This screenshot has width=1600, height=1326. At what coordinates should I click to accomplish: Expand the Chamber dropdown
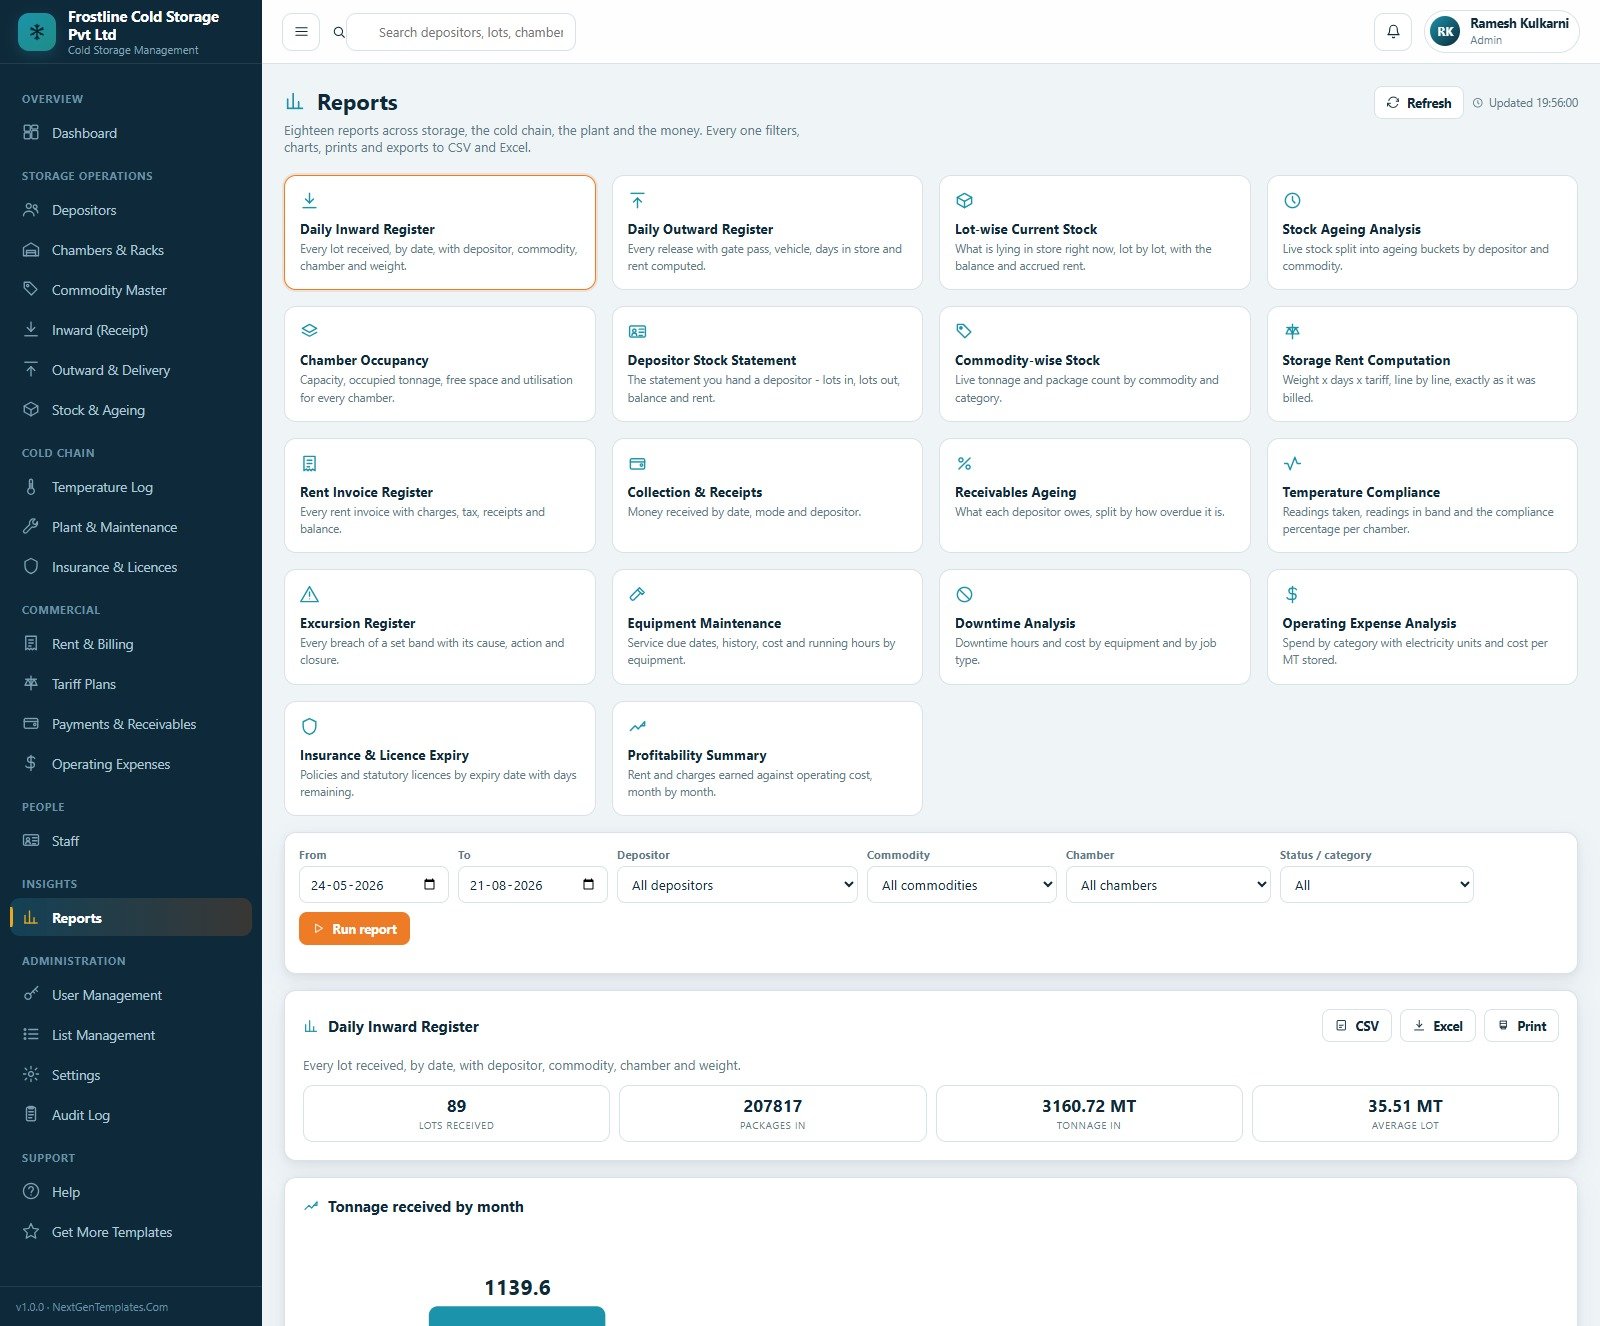pyautogui.click(x=1168, y=885)
